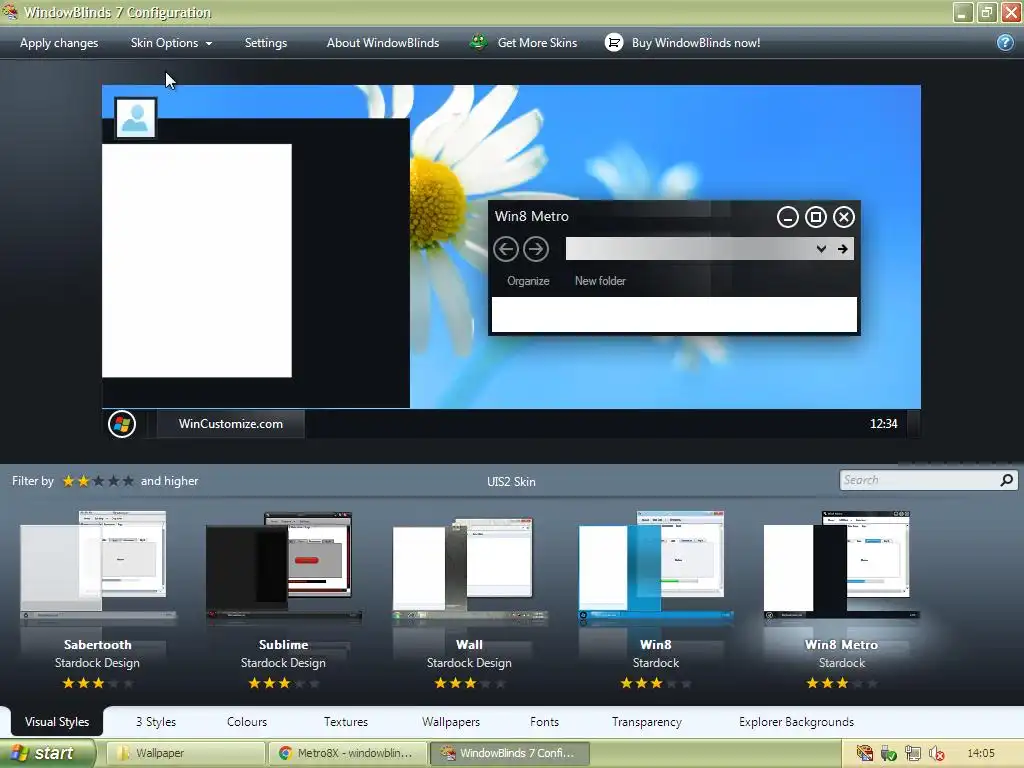1024x768 pixels.
Task: Switch to the Fonts tab
Action: [544, 722]
